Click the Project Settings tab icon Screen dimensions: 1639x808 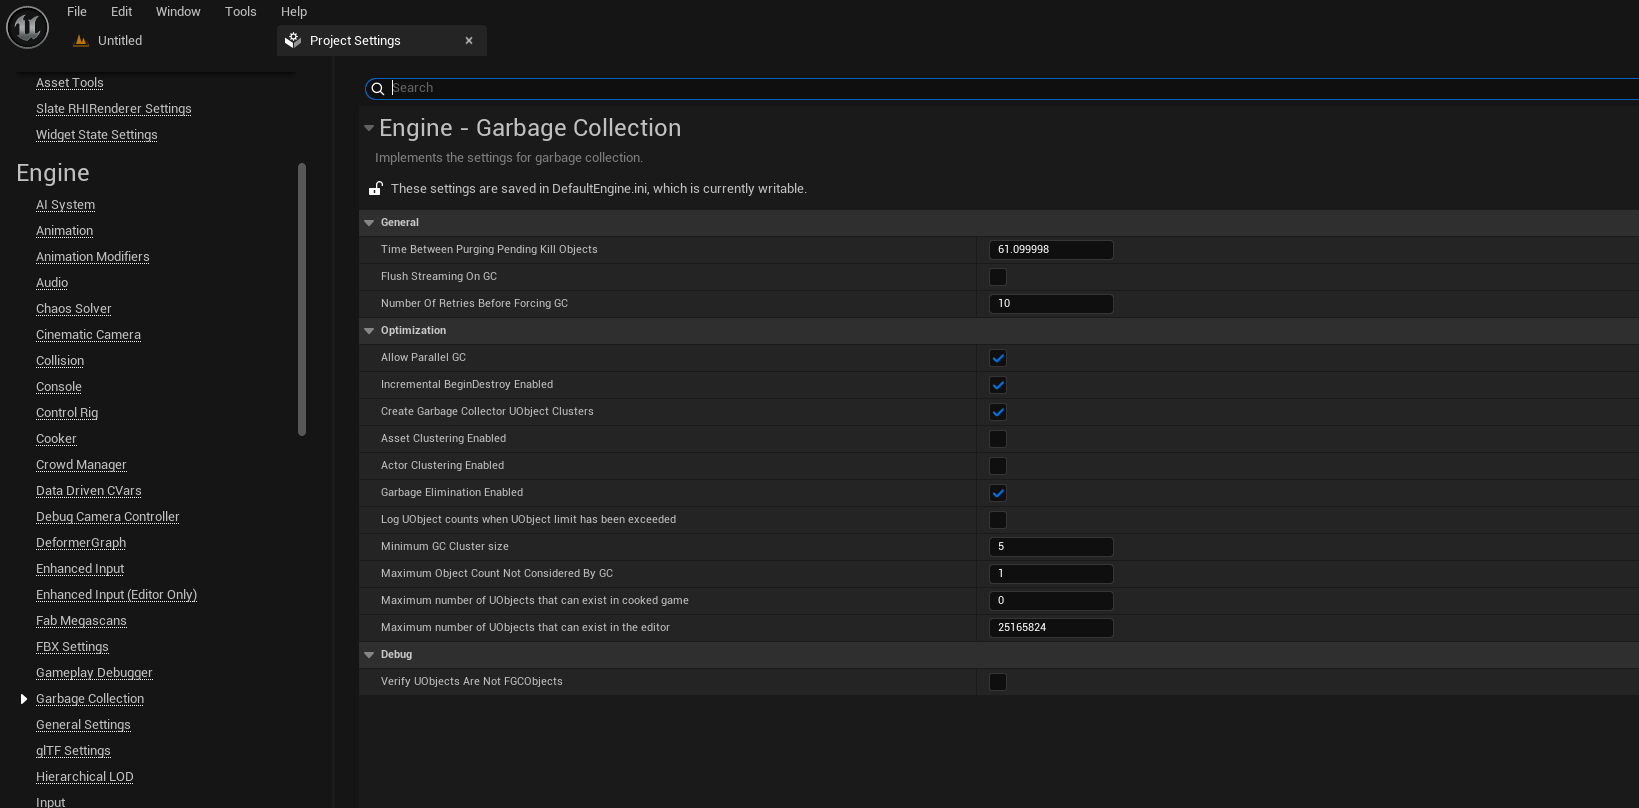coord(293,41)
